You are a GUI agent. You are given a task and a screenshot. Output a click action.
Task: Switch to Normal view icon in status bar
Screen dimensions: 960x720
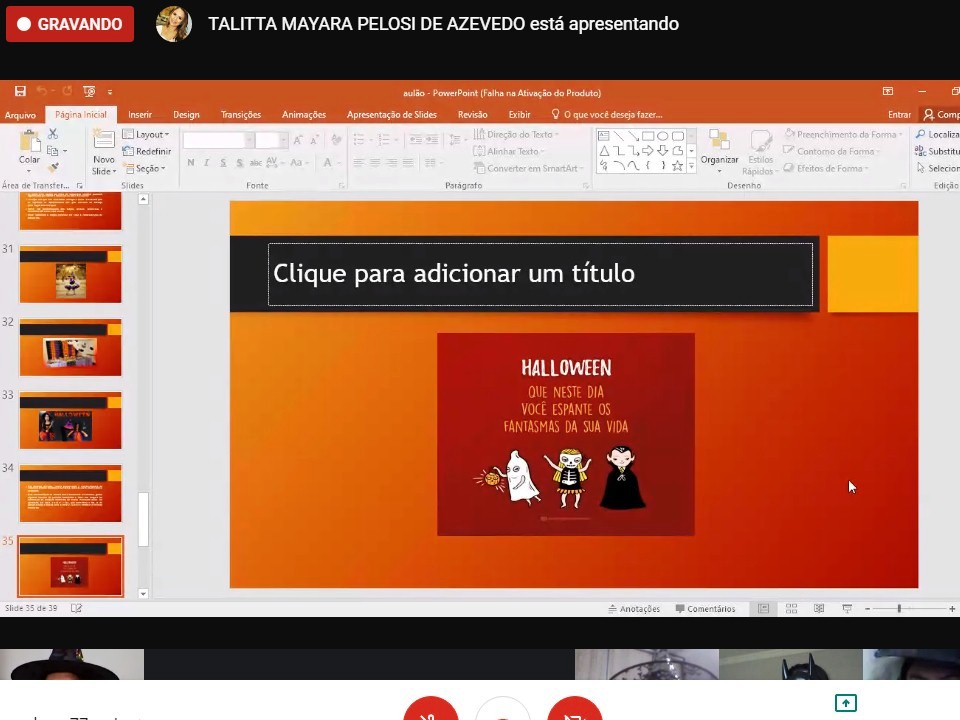[763, 609]
